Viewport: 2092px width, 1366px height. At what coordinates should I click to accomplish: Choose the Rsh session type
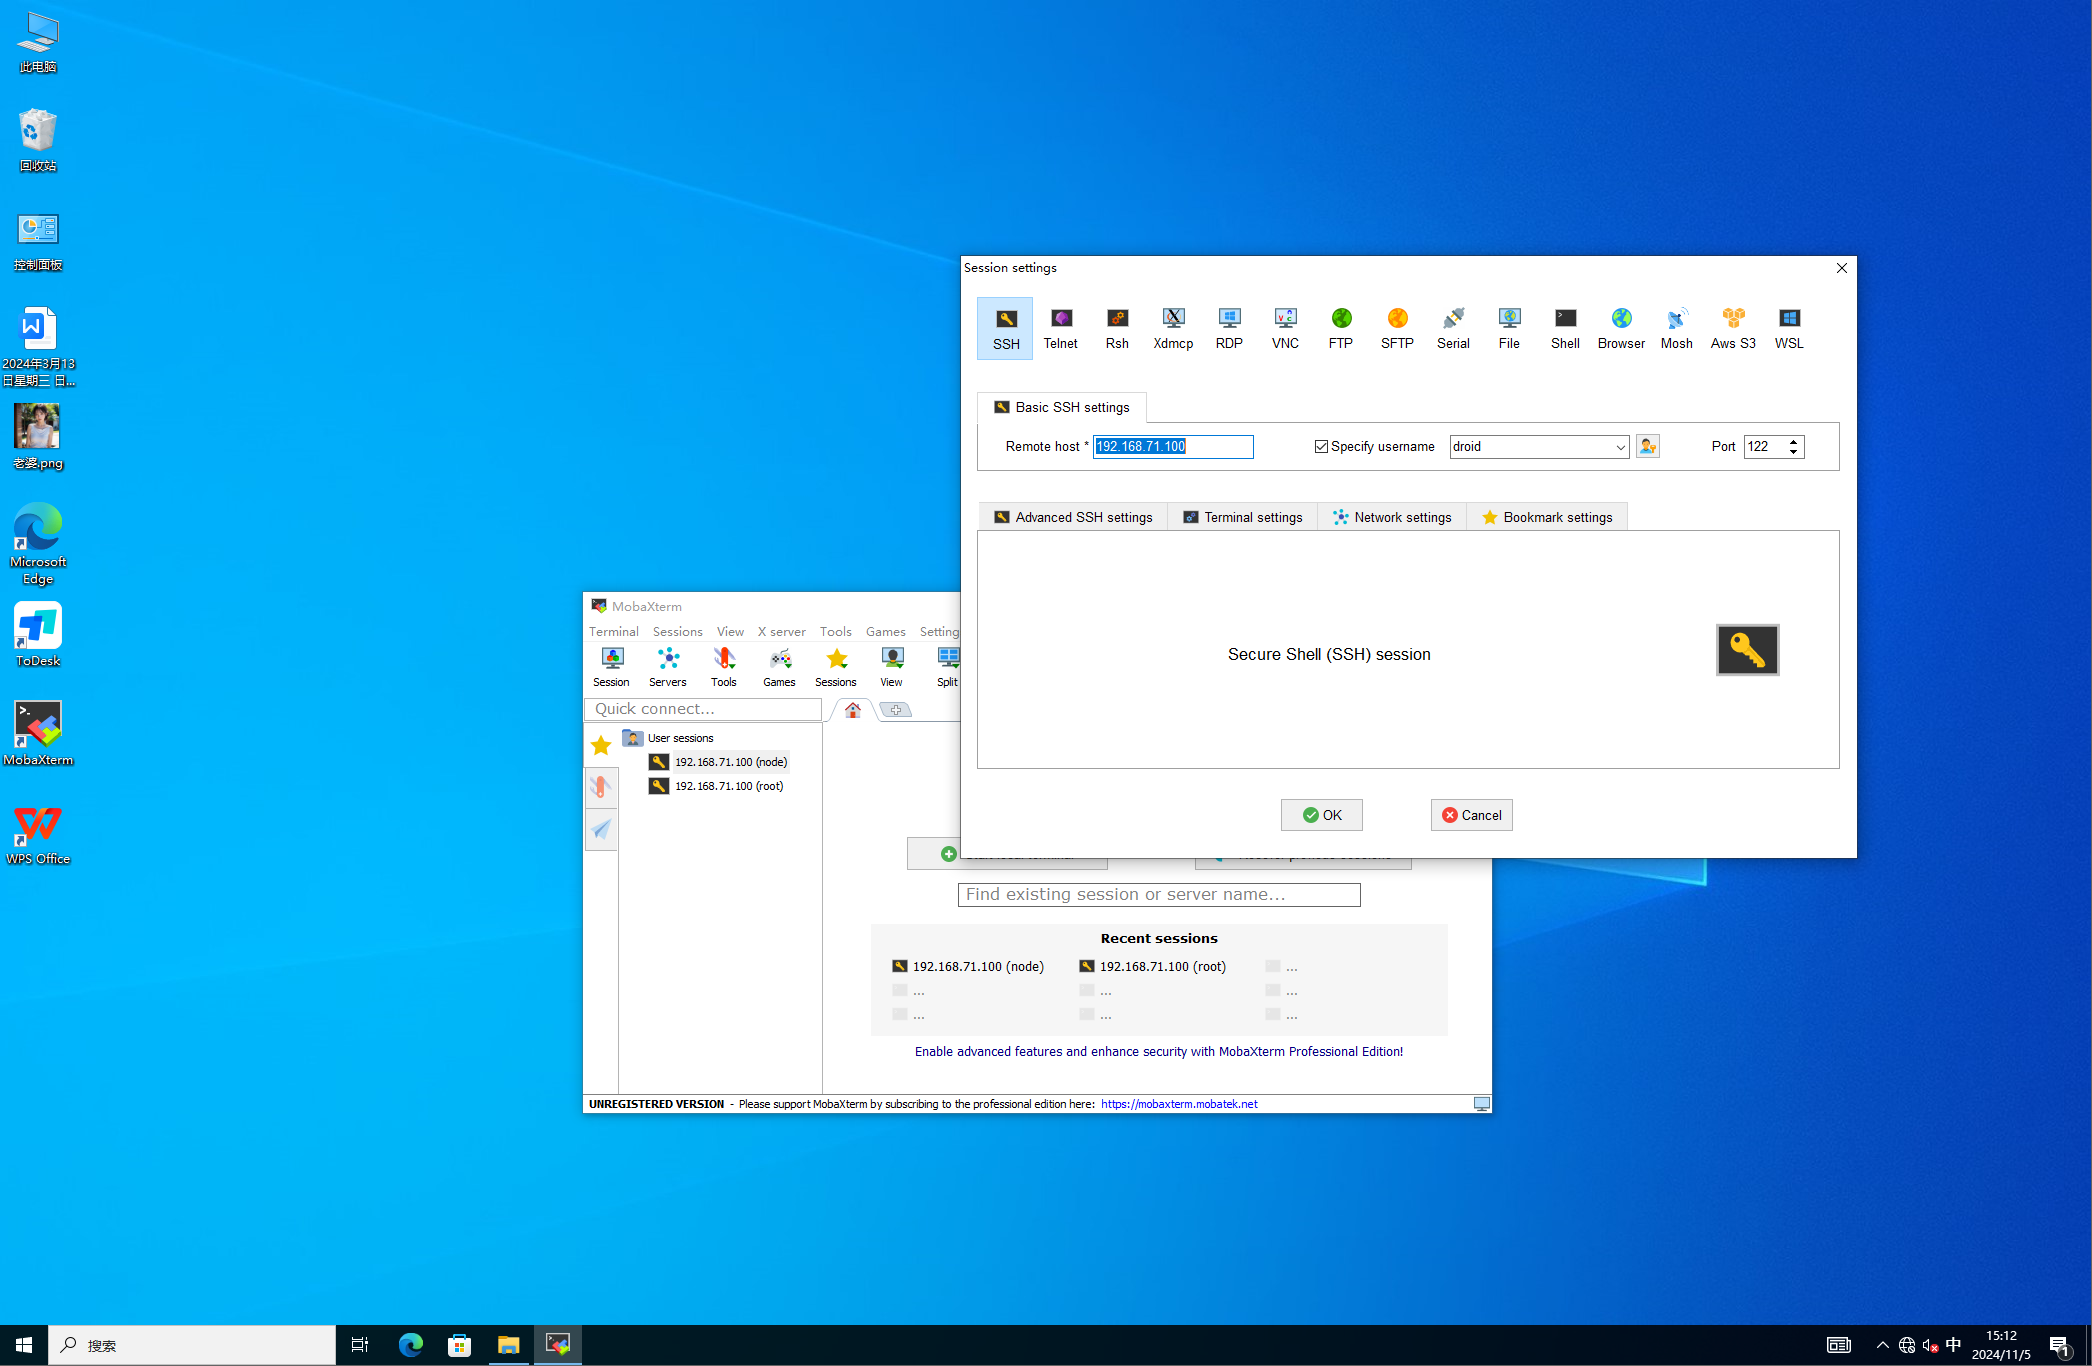[1117, 328]
